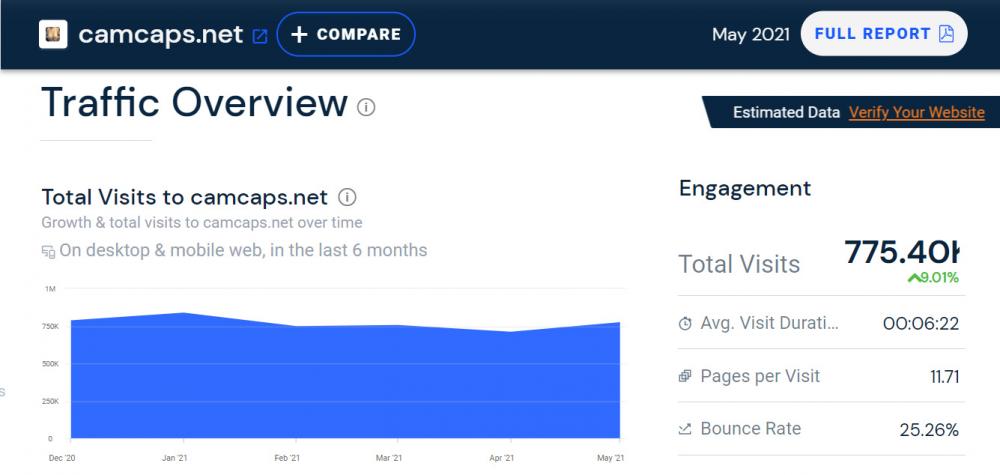Click the camcaps.net site favicon
Viewport: 1000px width, 475px height.
pos(53,34)
